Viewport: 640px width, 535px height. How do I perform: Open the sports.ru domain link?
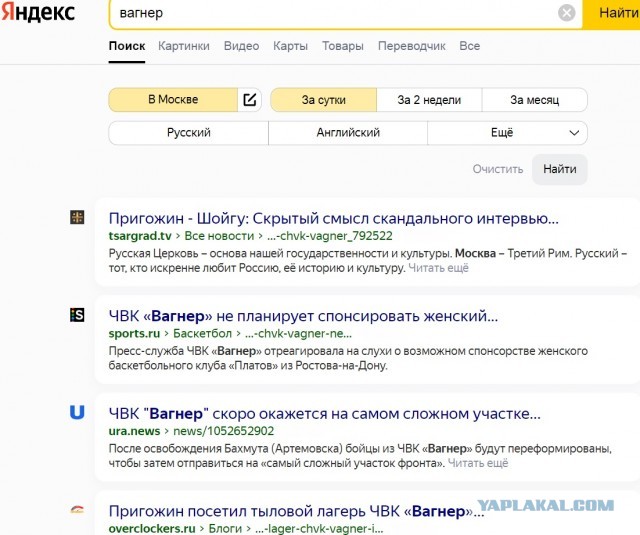tap(134, 333)
